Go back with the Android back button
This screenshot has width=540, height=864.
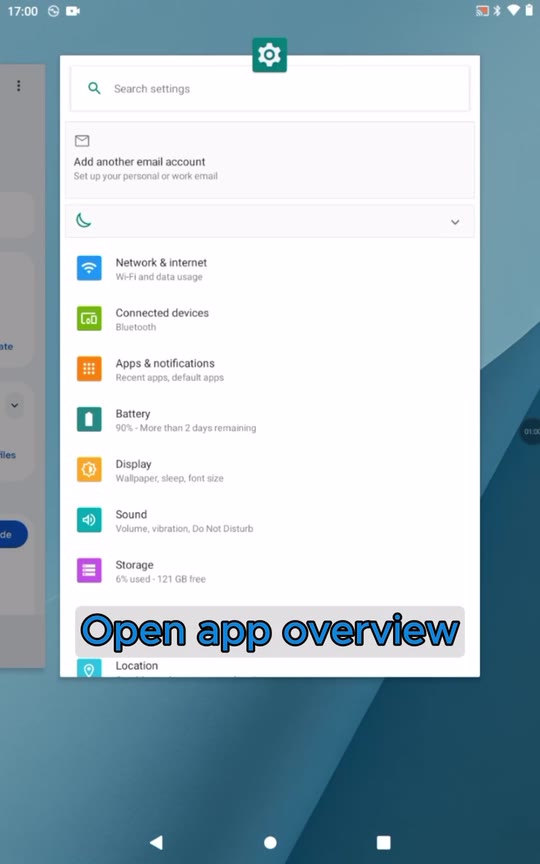[156, 841]
